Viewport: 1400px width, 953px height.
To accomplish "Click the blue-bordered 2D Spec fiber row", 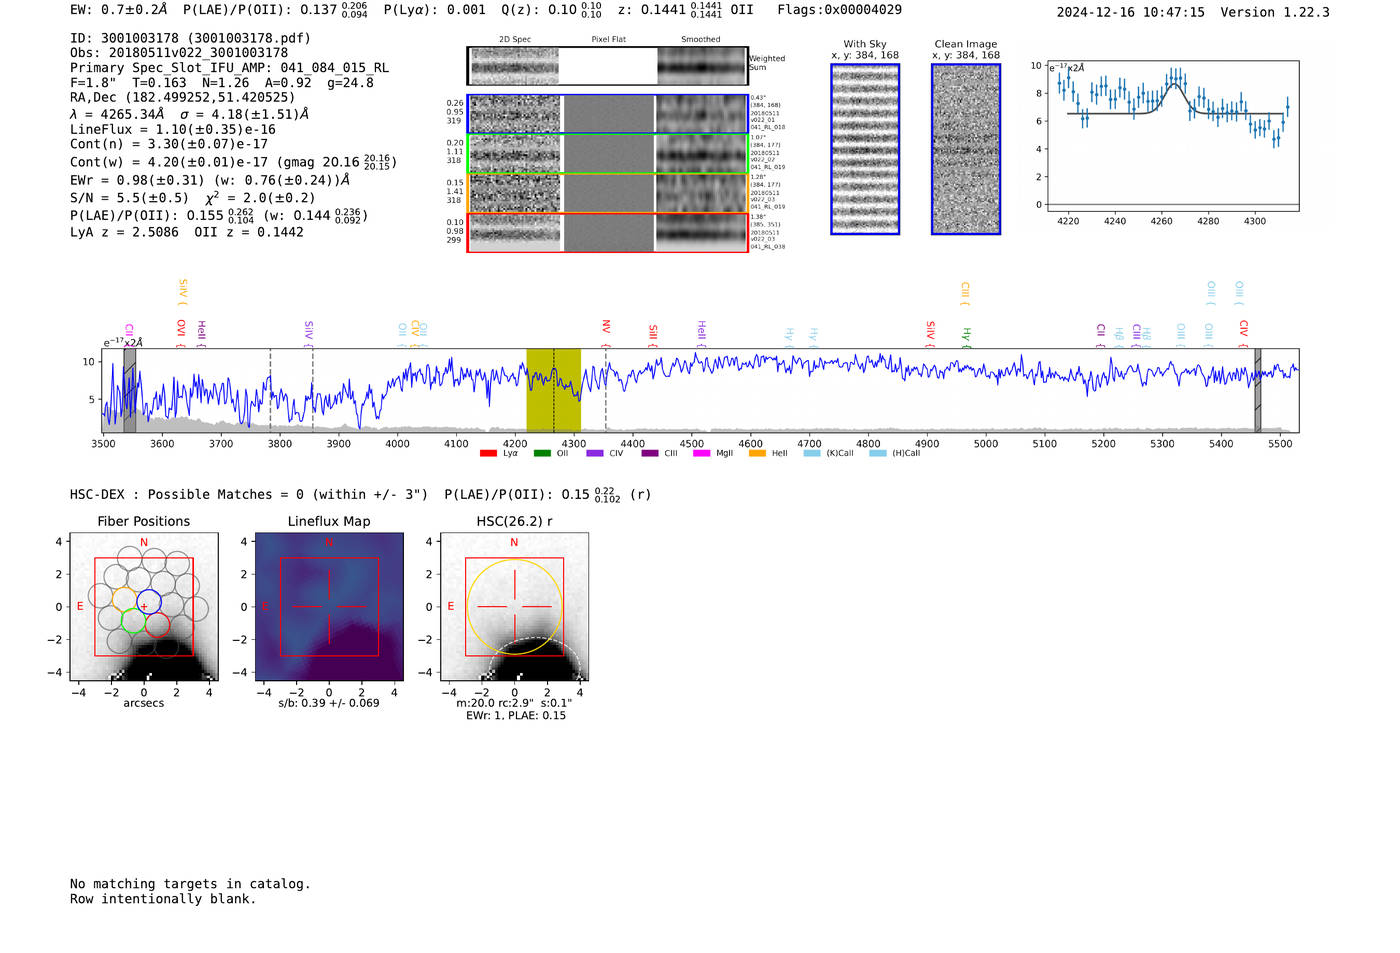I will pos(515,114).
